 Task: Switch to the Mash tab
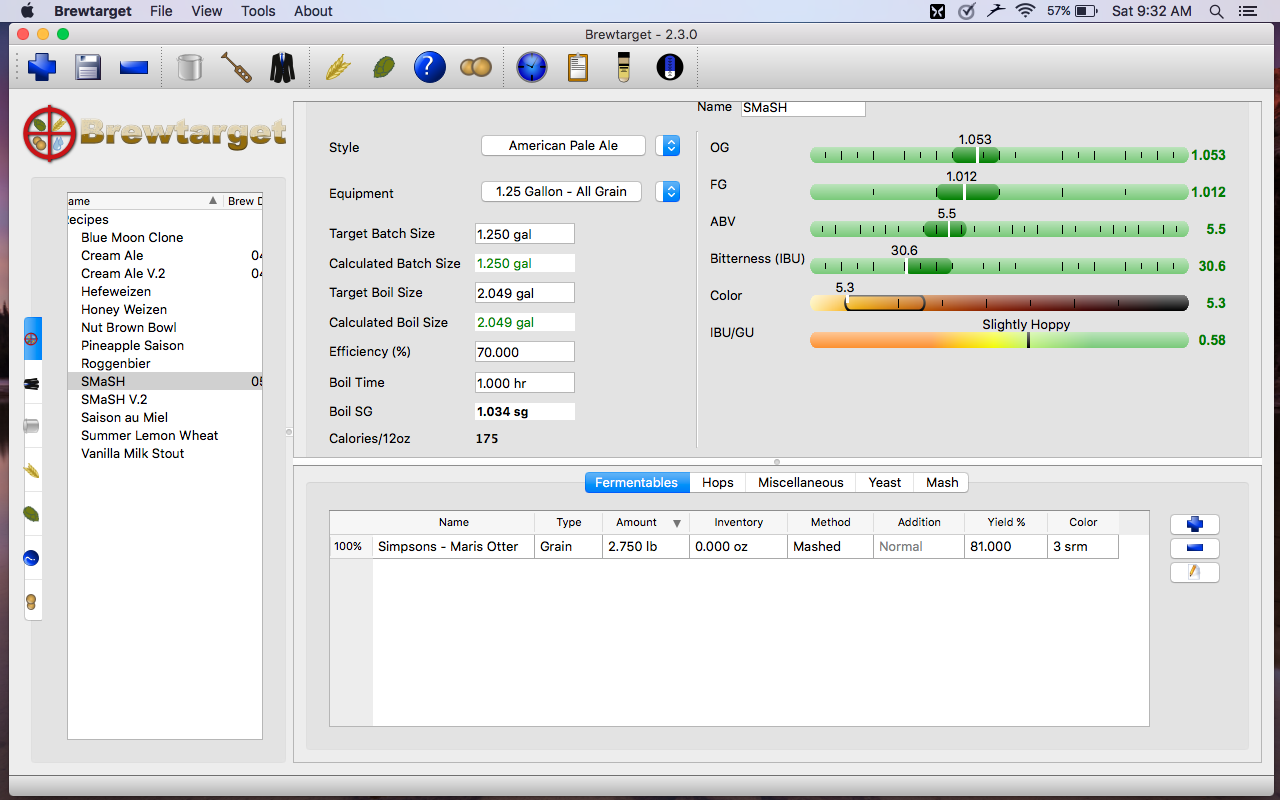[942, 482]
